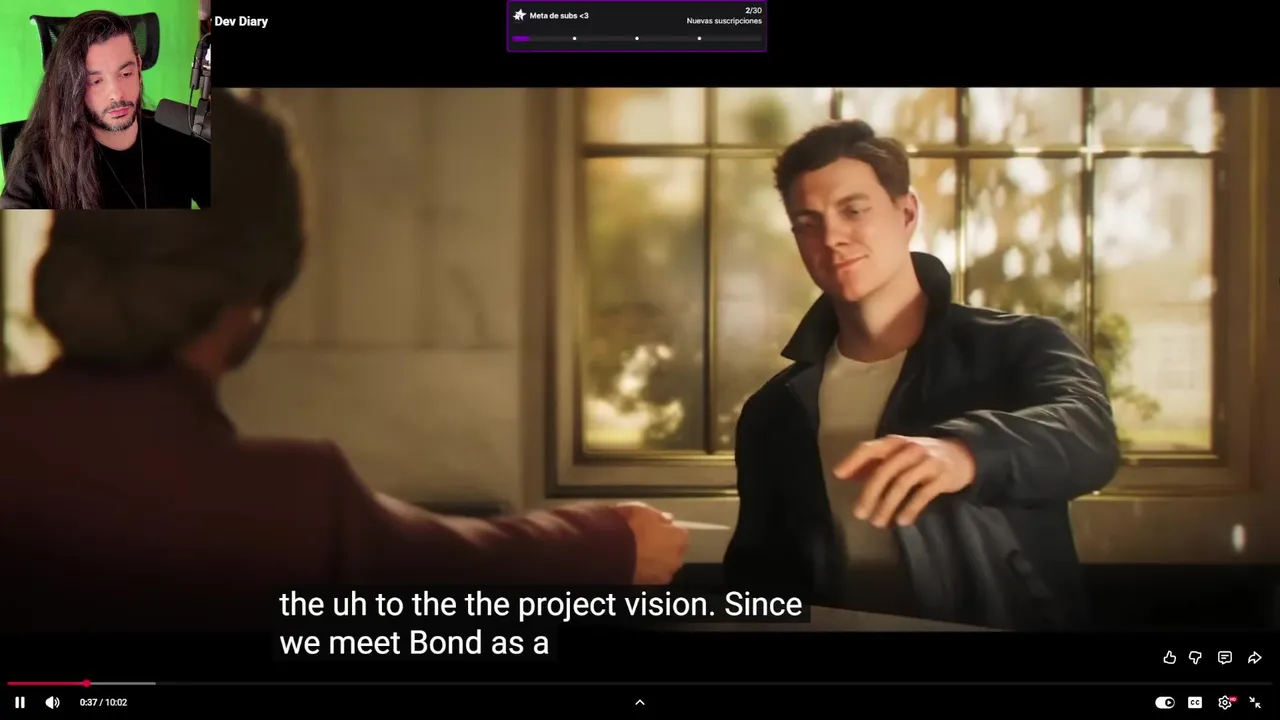Viewport: 1280px width, 720px height.
Task: Pause the video playback
Action: pyautogui.click(x=19, y=702)
